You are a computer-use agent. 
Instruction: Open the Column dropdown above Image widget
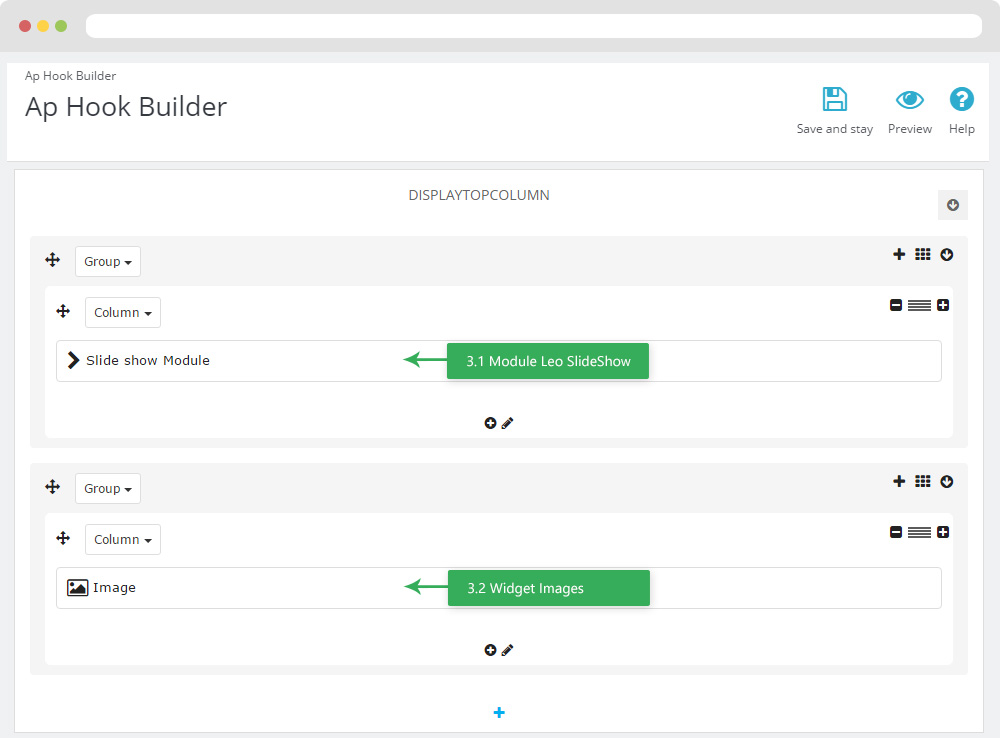pyautogui.click(x=123, y=540)
